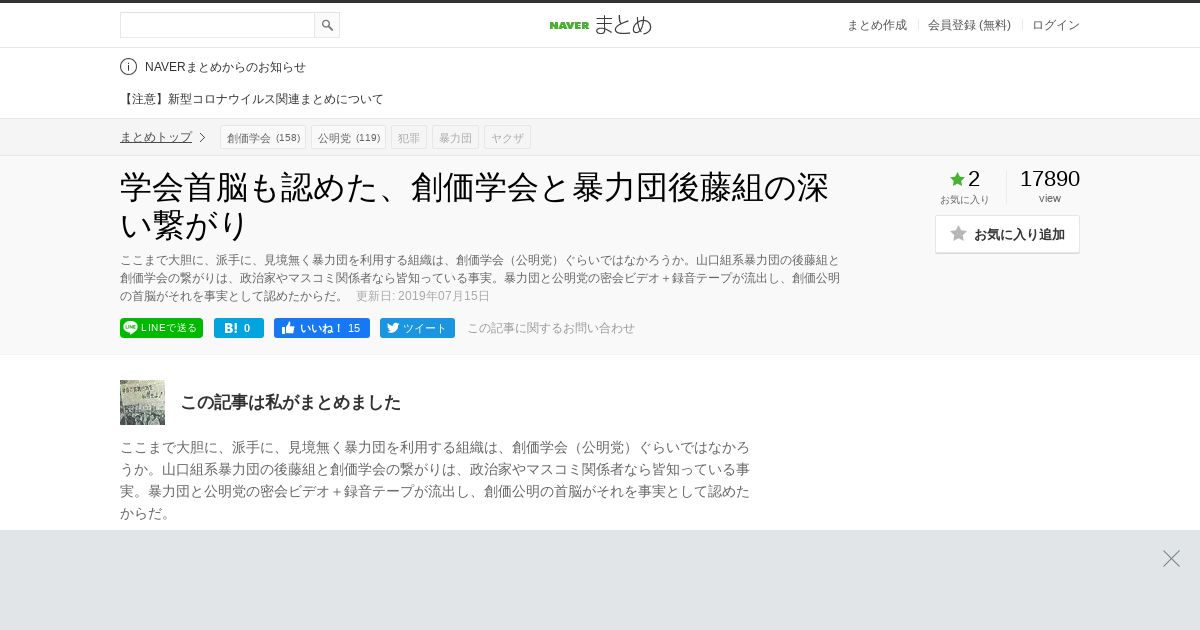
Task: Click the green star favorites count
Action: click(965, 180)
